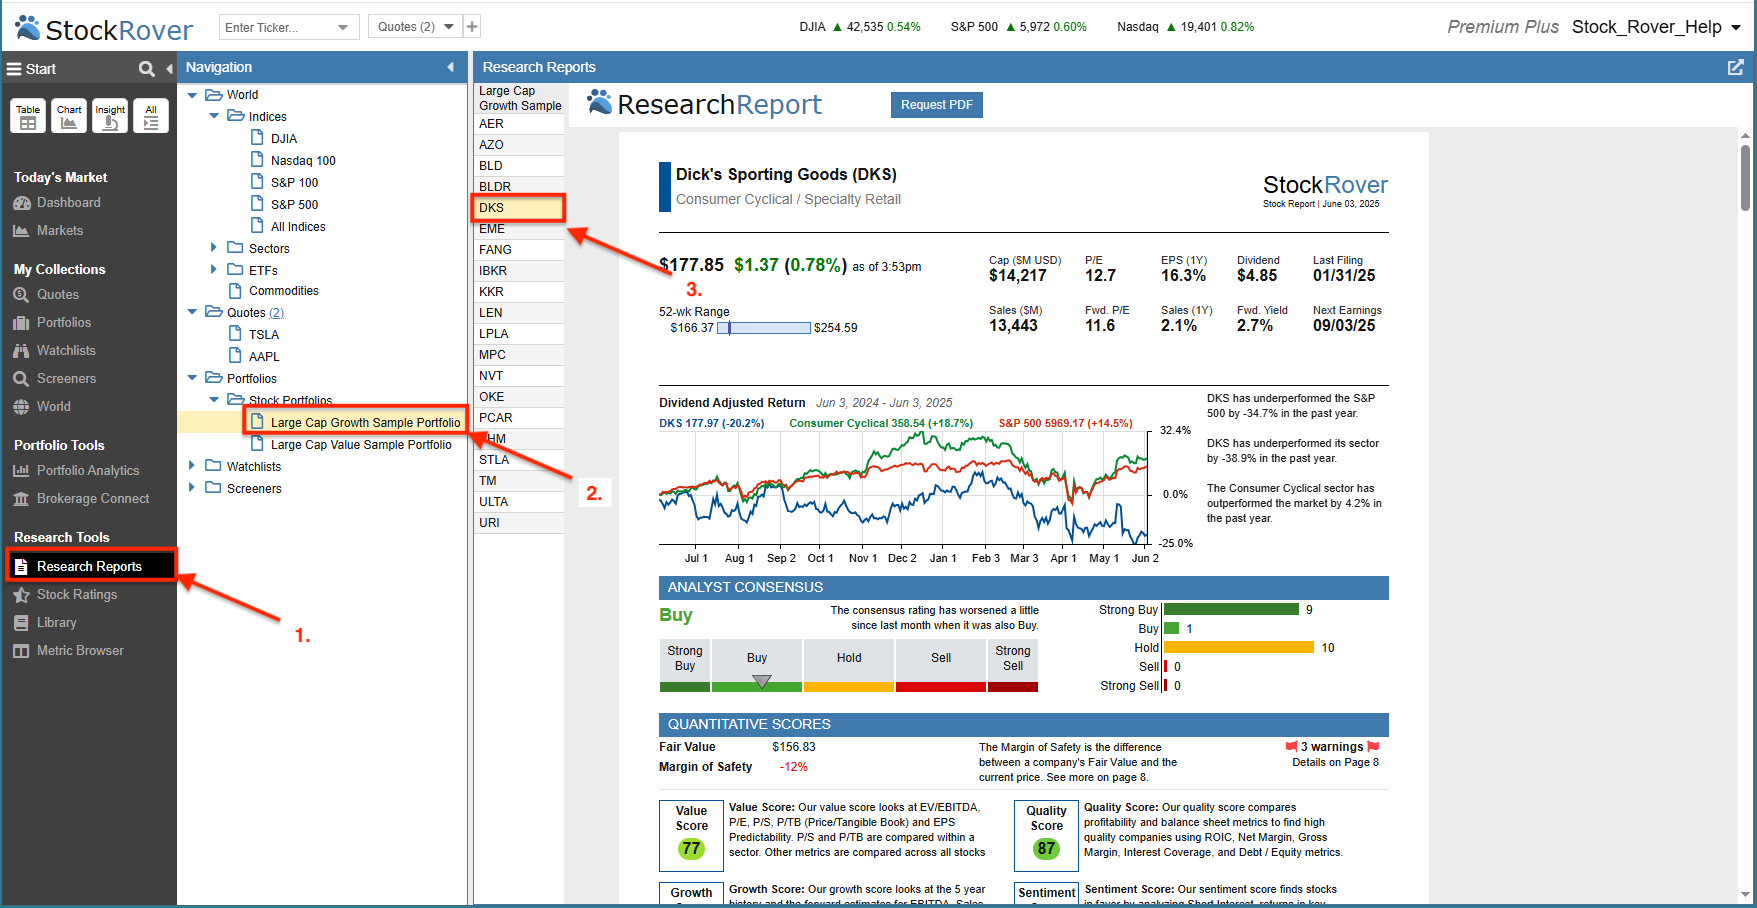The width and height of the screenshot is (1757, 908).
Task: Open the Table view icon
Action: [x=28, y=116]
